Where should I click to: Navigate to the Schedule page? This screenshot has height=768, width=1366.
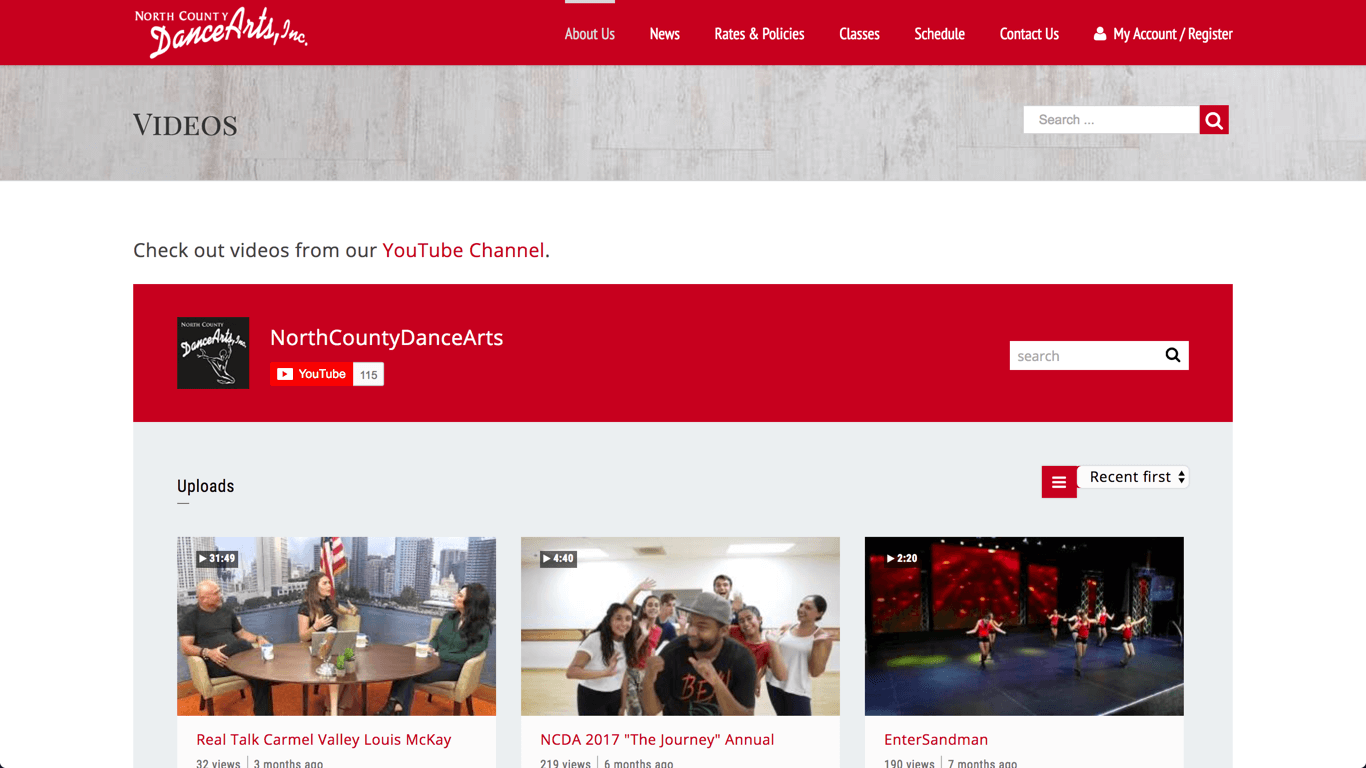click(939, 34)
